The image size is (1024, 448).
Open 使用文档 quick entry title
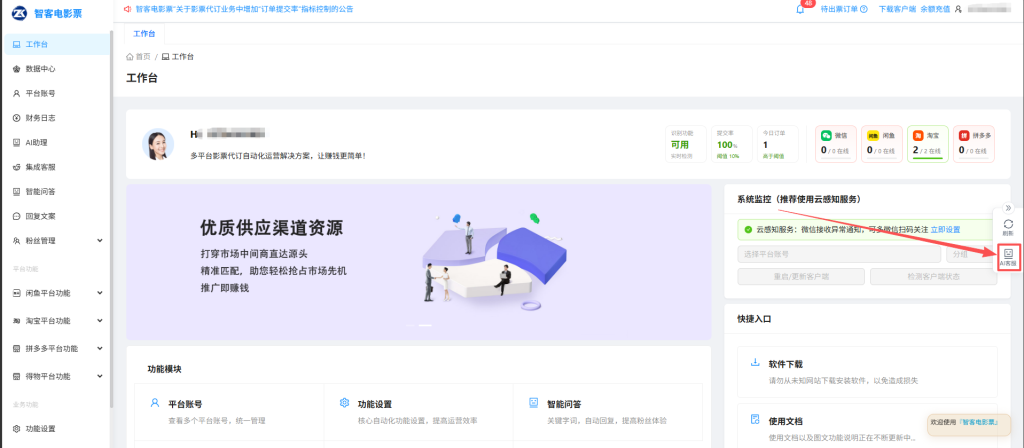click(786, 421)
